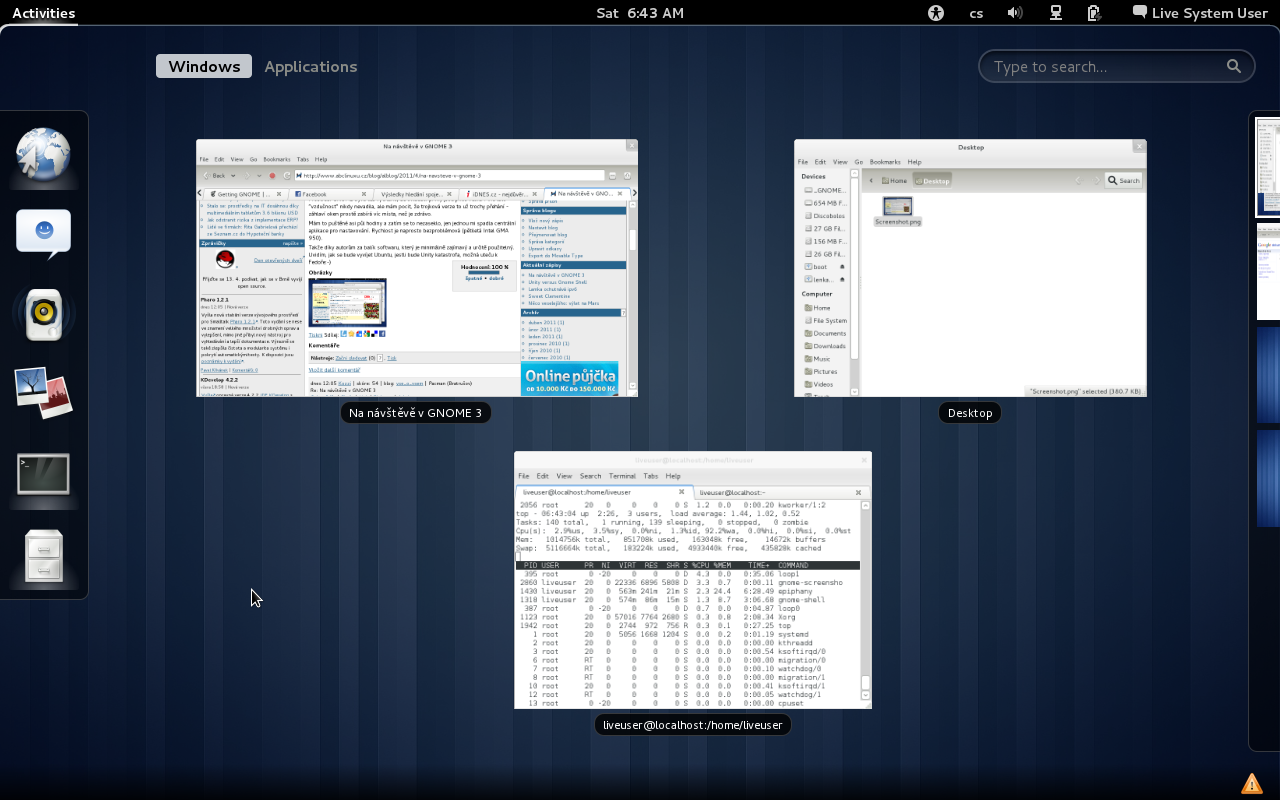Activate the liveuser terminal window thumbnail

point(693,580)
